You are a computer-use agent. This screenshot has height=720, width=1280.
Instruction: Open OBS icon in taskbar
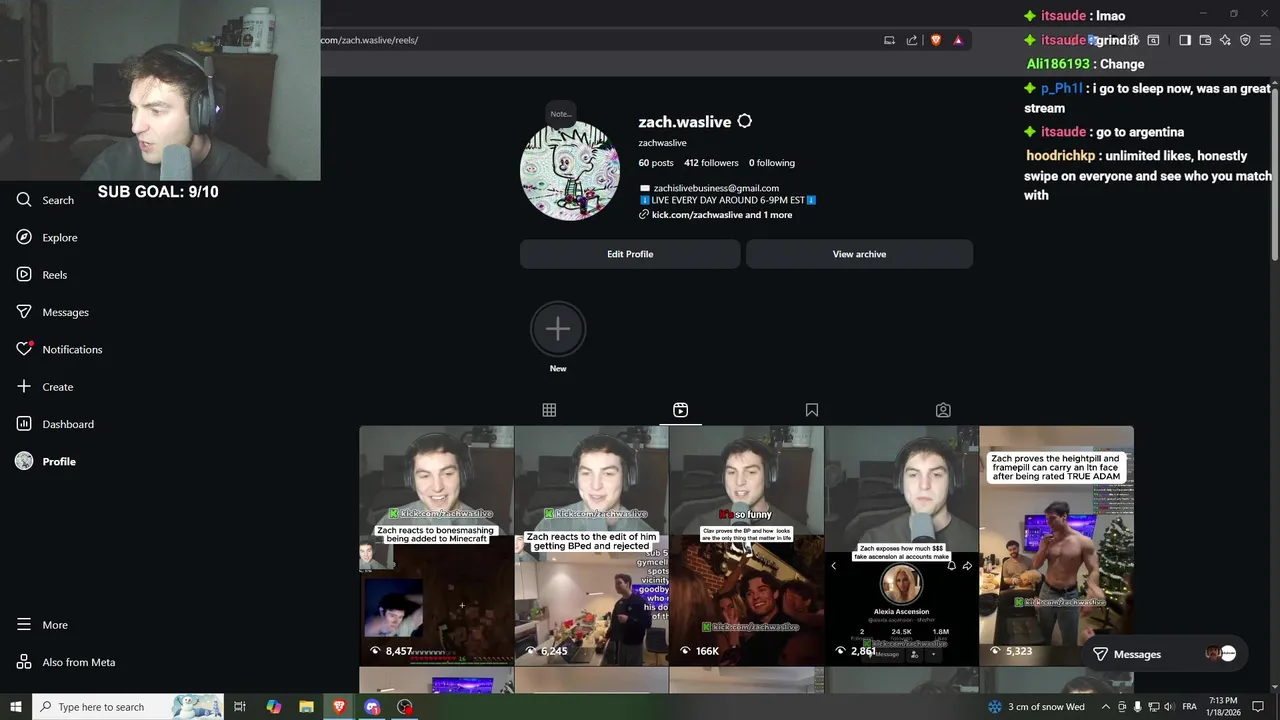405,707
